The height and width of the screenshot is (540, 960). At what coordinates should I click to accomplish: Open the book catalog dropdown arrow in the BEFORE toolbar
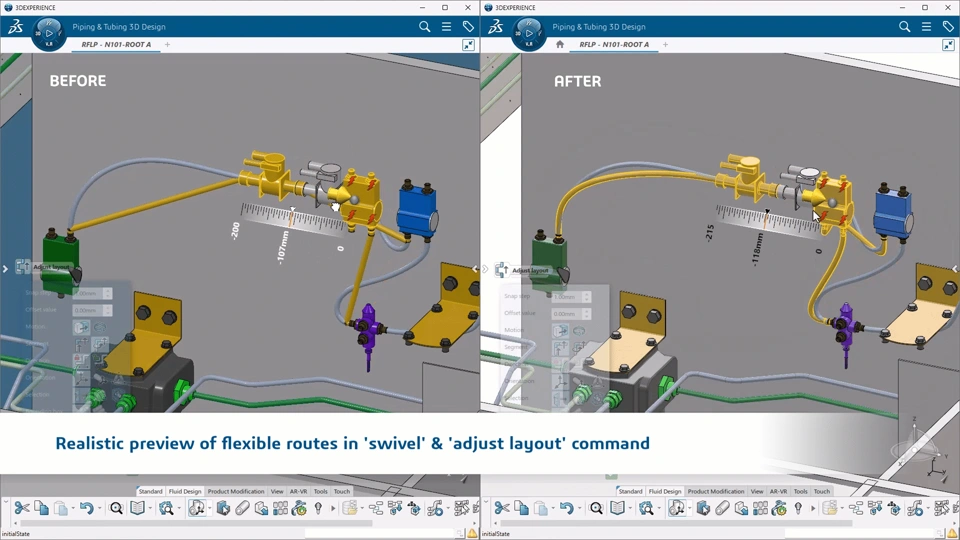click(x=150, y=508)
